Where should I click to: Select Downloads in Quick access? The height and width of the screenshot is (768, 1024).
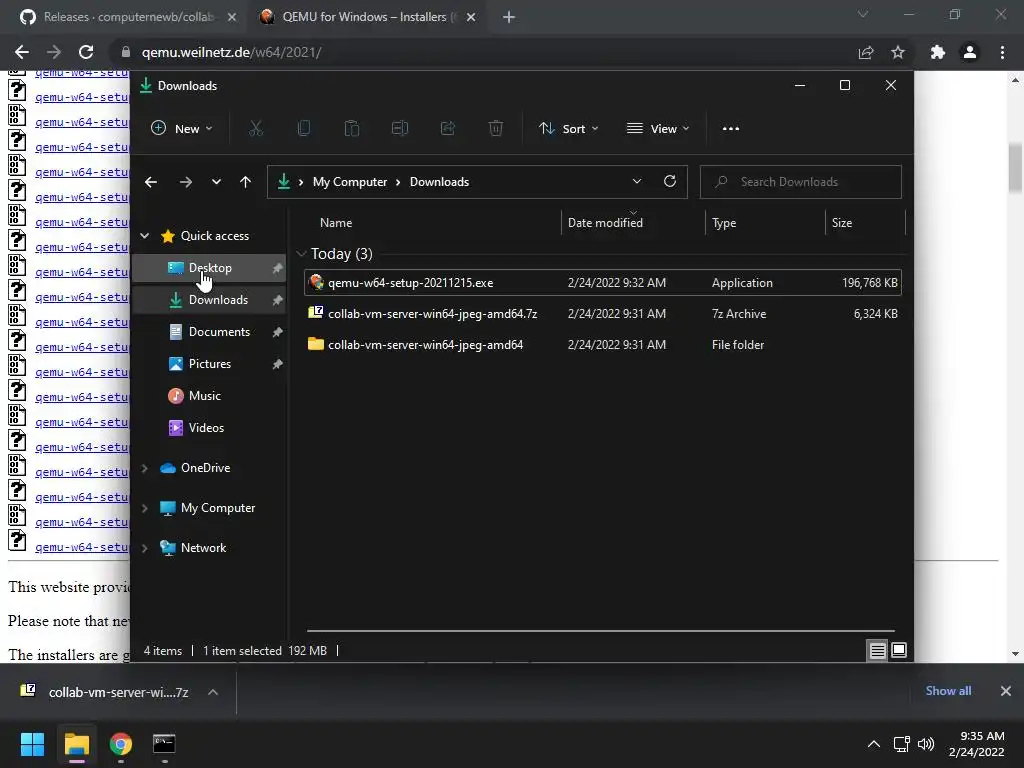tap(209, 300)
